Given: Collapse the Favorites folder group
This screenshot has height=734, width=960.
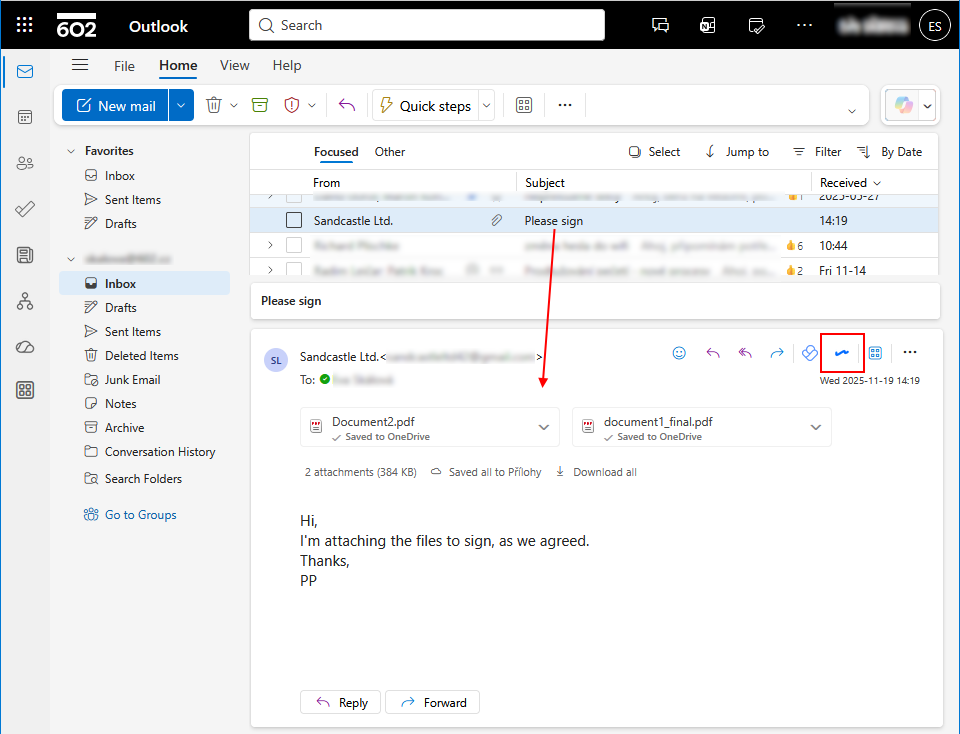Looking at the screenshot, I should coord(71,151).
